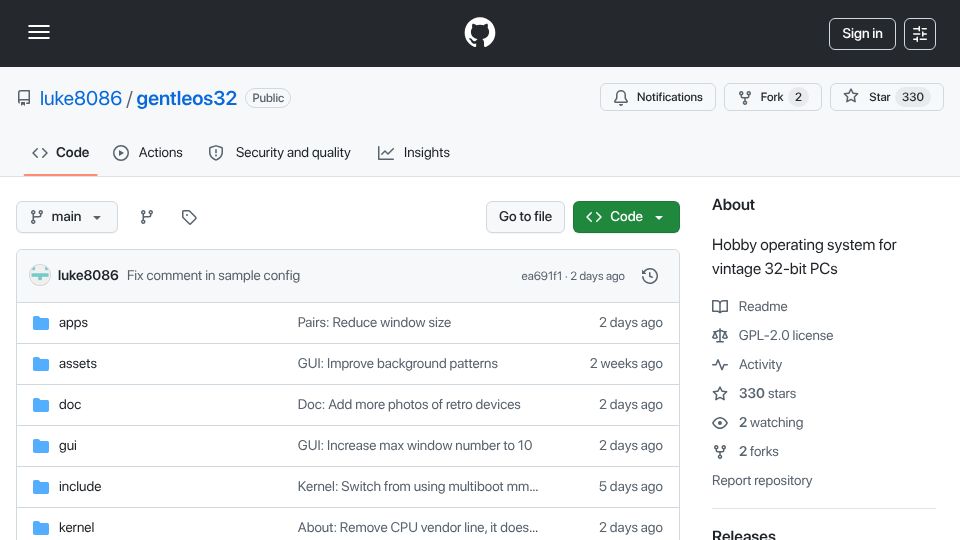Open the hamburger navigation menu
The width and height of the screenshot is (960, 540).
click(39, 32)
